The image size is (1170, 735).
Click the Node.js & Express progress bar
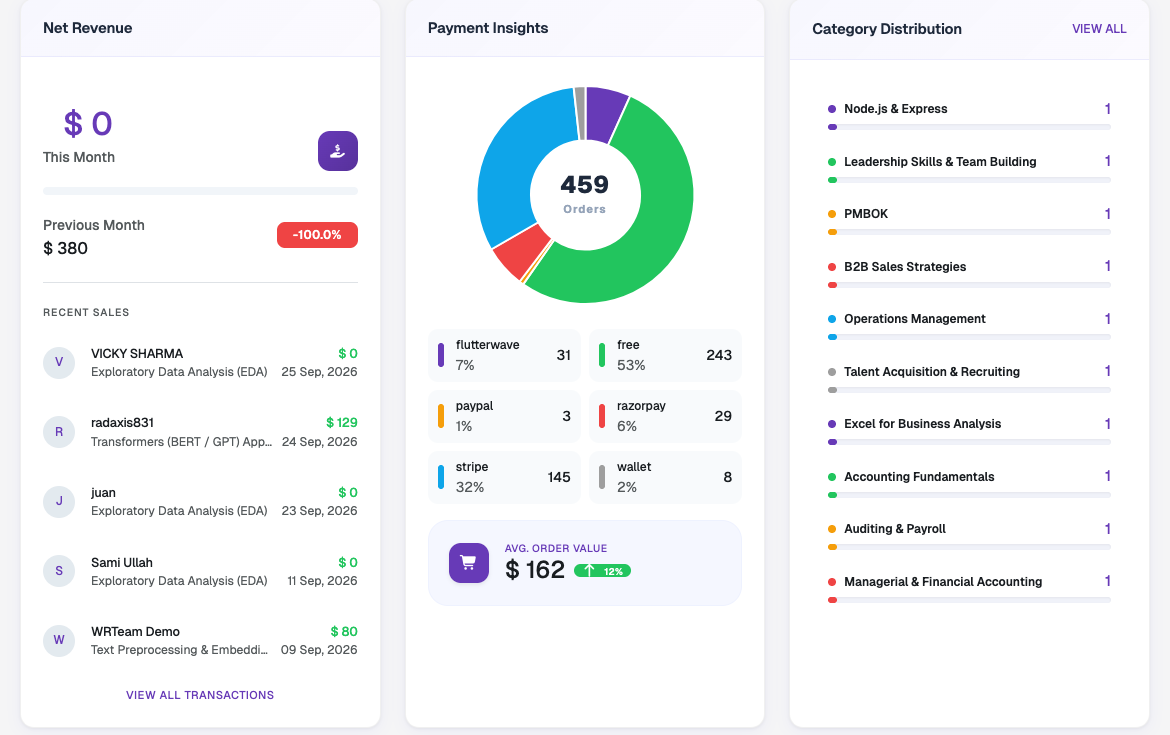coord(969,127)
